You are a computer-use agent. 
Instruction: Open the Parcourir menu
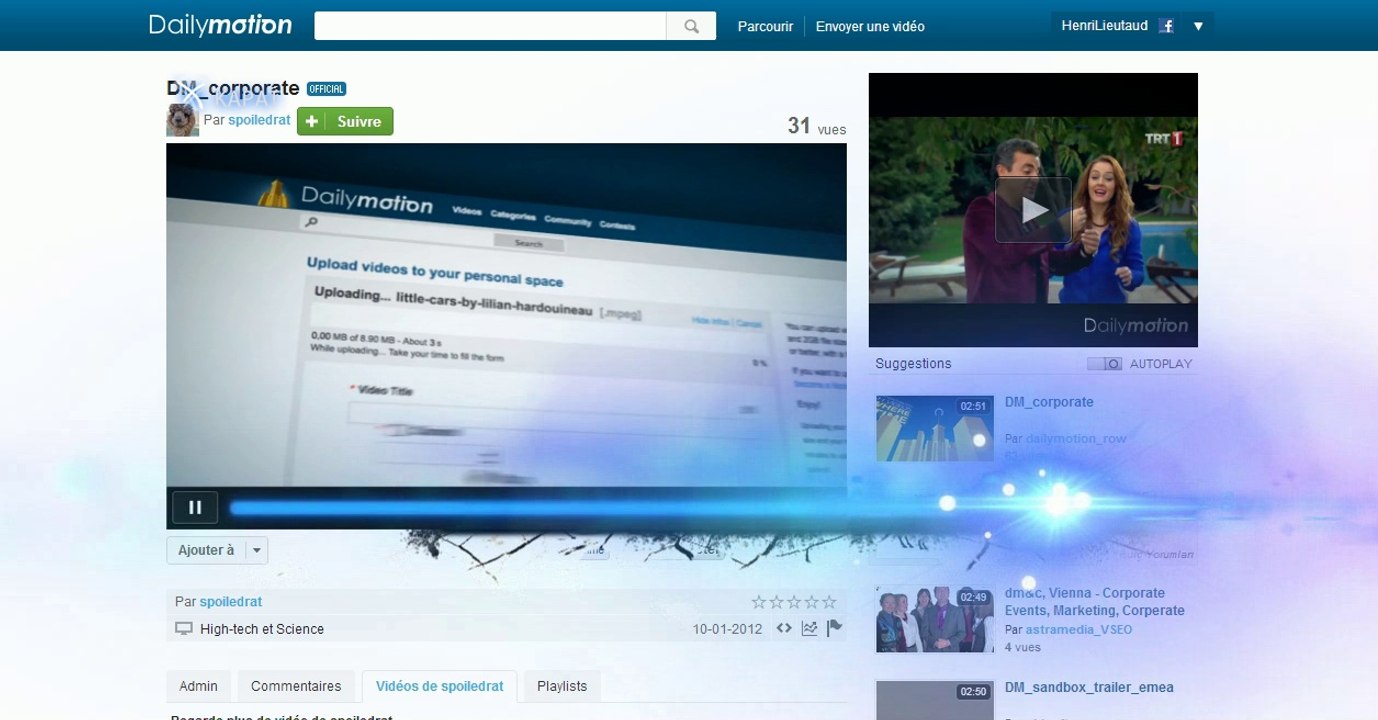click(x=765, y=26)
